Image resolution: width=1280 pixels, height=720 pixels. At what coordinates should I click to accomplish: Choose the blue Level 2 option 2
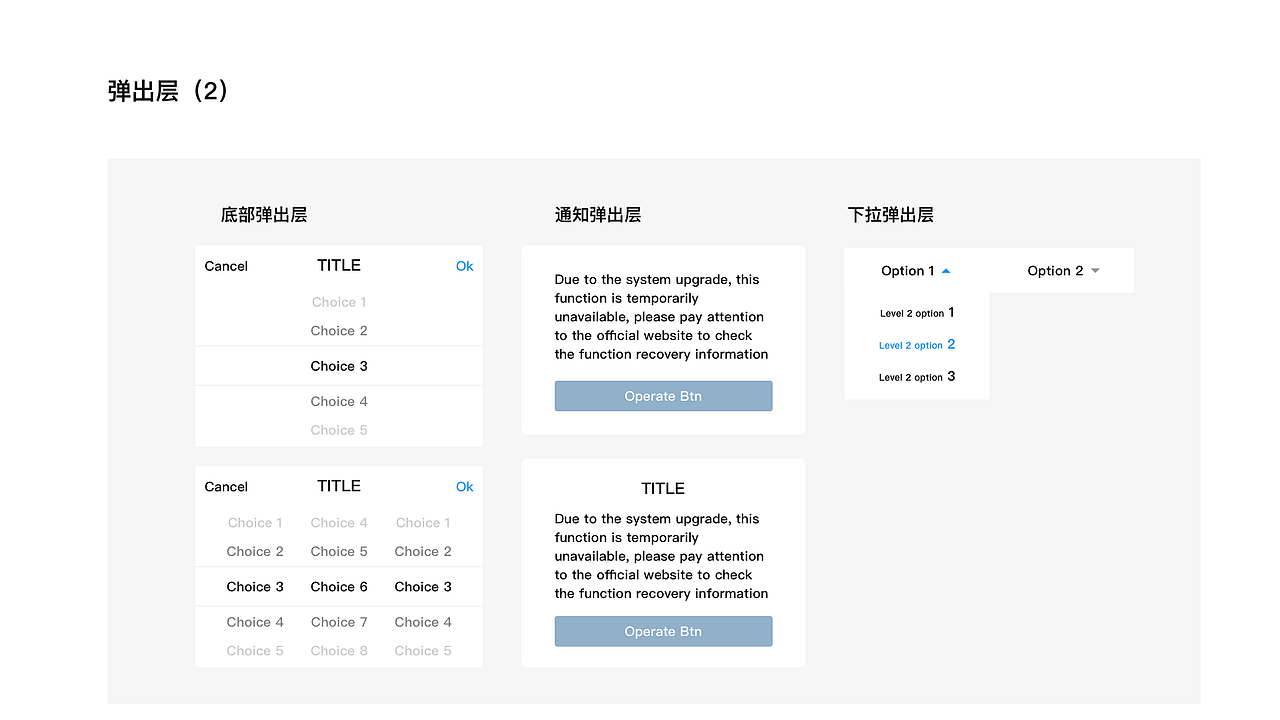pyautogui.click(x=917, y=345)
